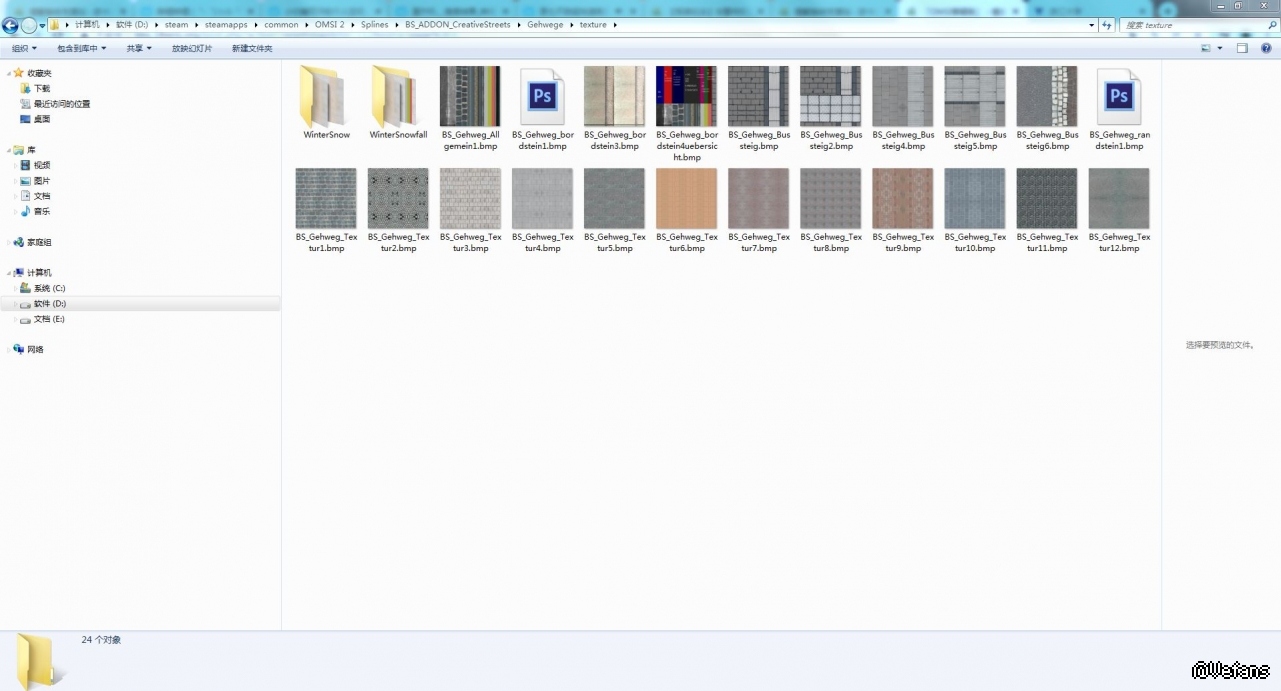Select BS_Gehweg_randstein1.bmp Photoshop file icon
Image resolution: width=1281 pixels, height=691 pixels.
1119,97
